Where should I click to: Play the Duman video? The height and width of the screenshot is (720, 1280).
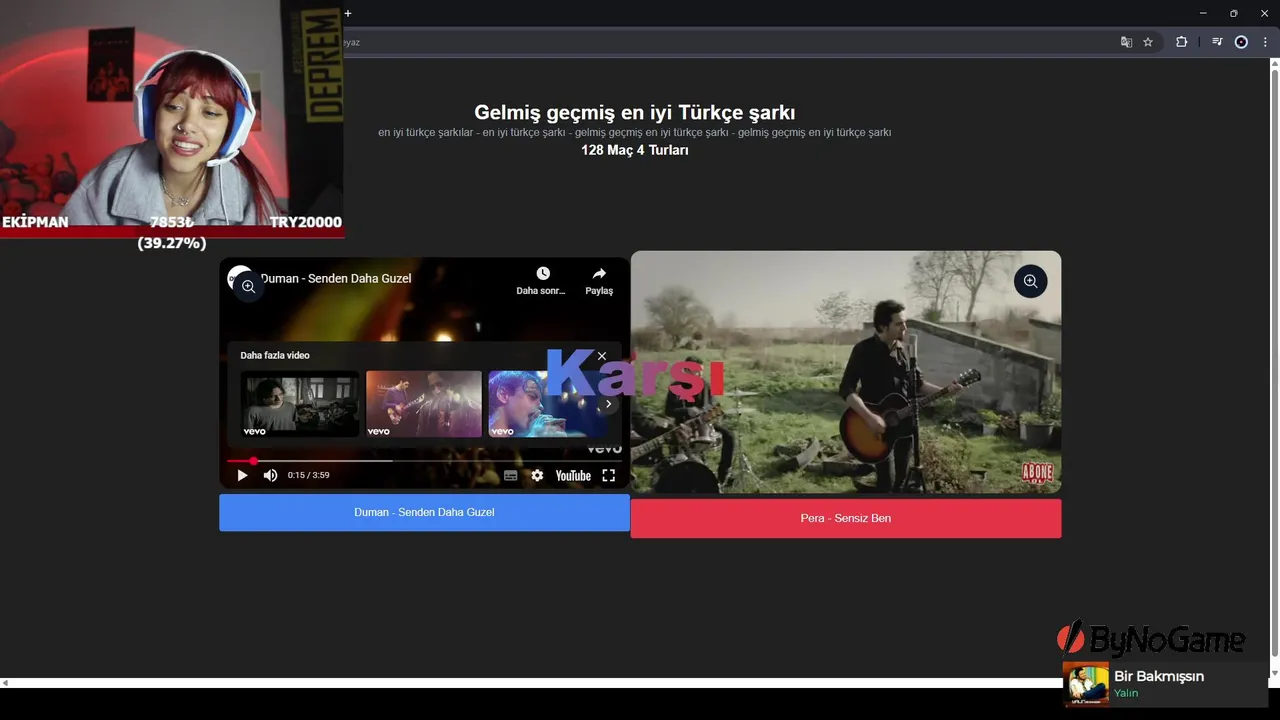(242, 476)
